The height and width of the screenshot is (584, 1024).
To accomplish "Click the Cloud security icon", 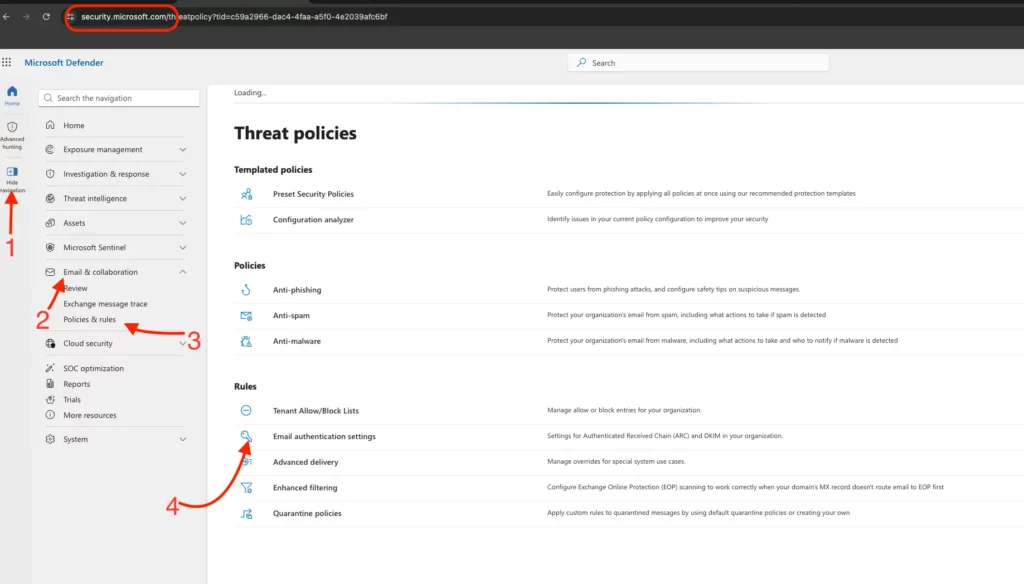I will [50, 343].
